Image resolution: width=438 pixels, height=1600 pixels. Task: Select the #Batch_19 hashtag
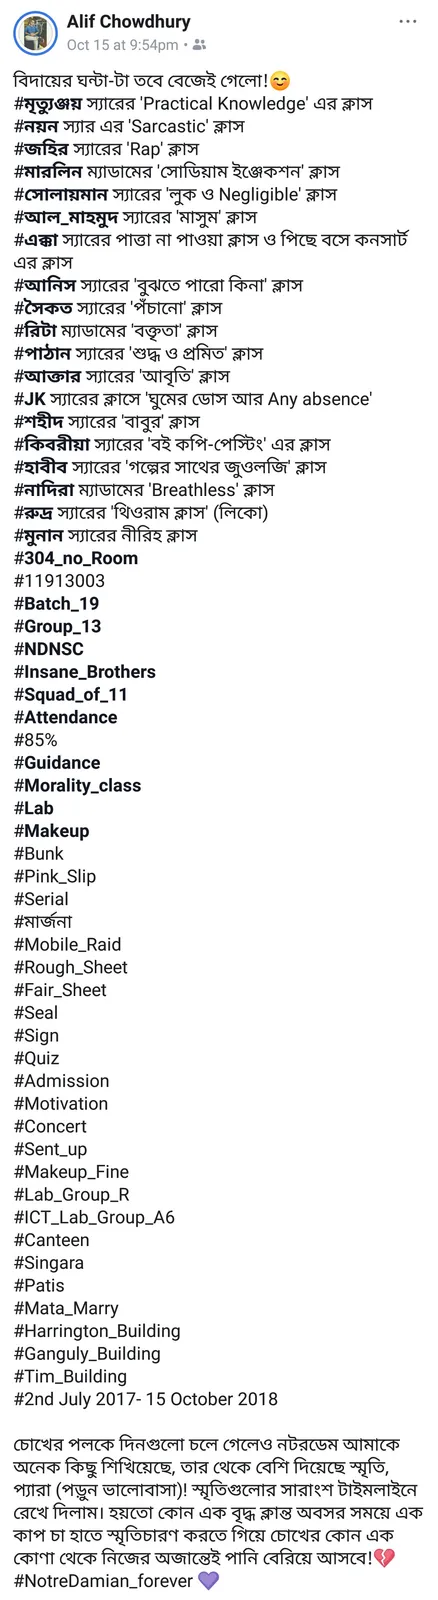tap(57, 604)
